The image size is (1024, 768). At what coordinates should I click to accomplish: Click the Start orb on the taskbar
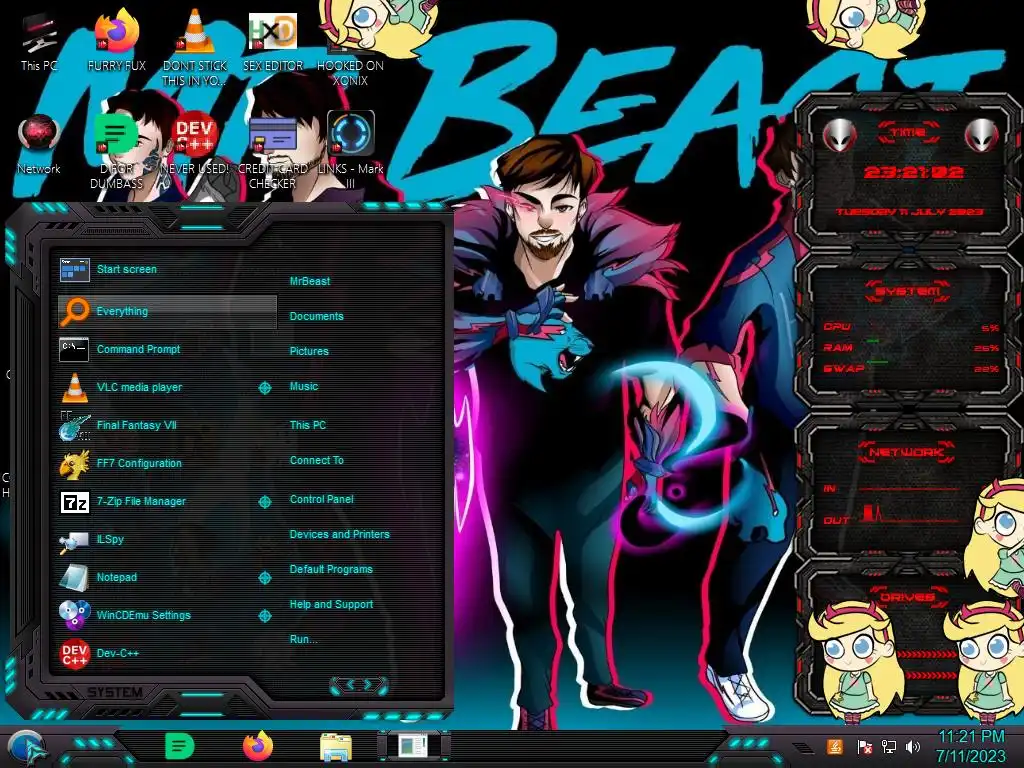tap(25, 748)
